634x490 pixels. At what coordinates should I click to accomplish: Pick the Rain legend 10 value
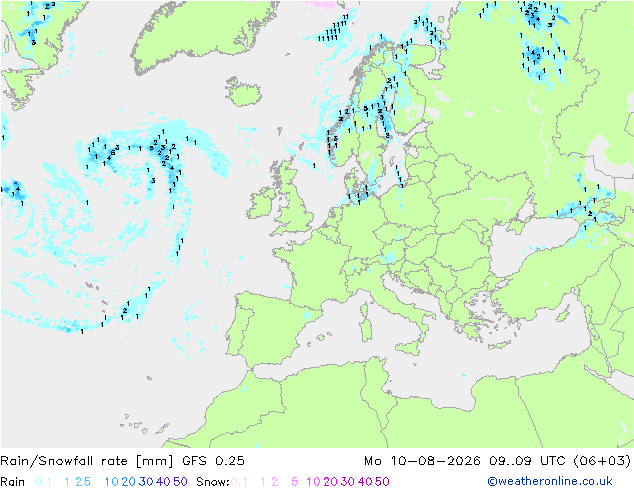(112, 482)
